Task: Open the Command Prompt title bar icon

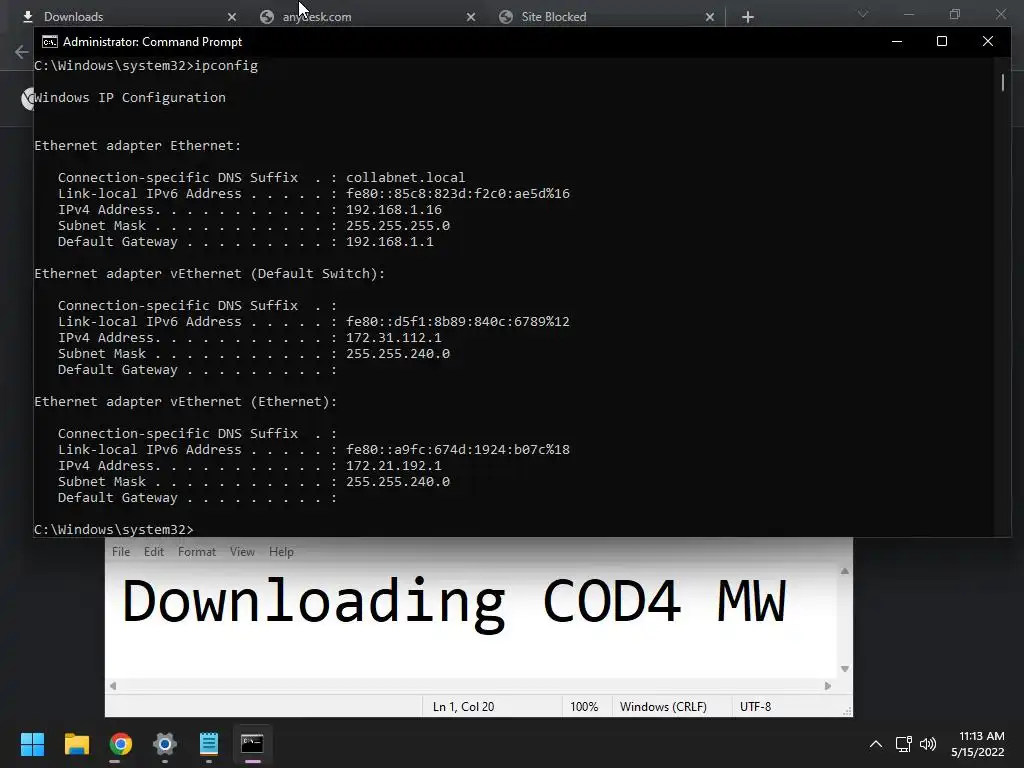Action: (x=50, y=42)
